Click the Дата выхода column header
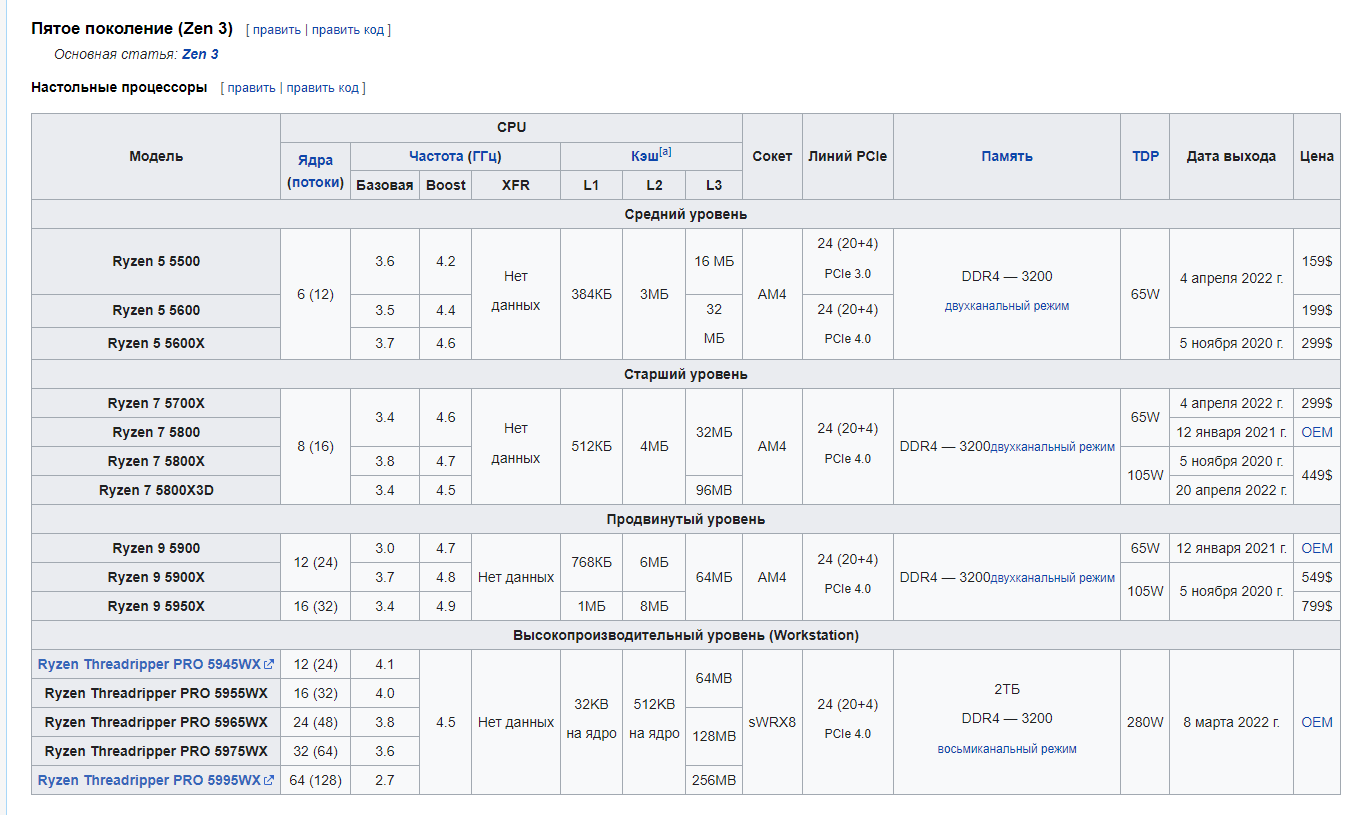 [1231, 156]
